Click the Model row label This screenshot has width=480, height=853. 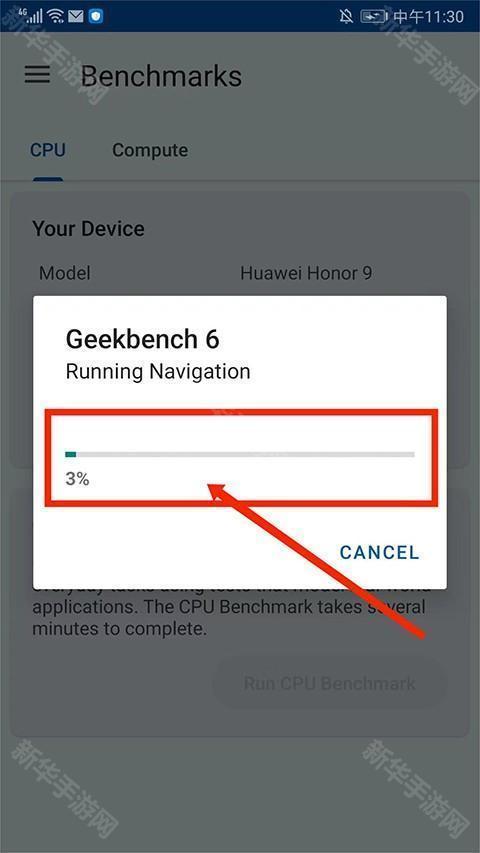click(65, 273)
